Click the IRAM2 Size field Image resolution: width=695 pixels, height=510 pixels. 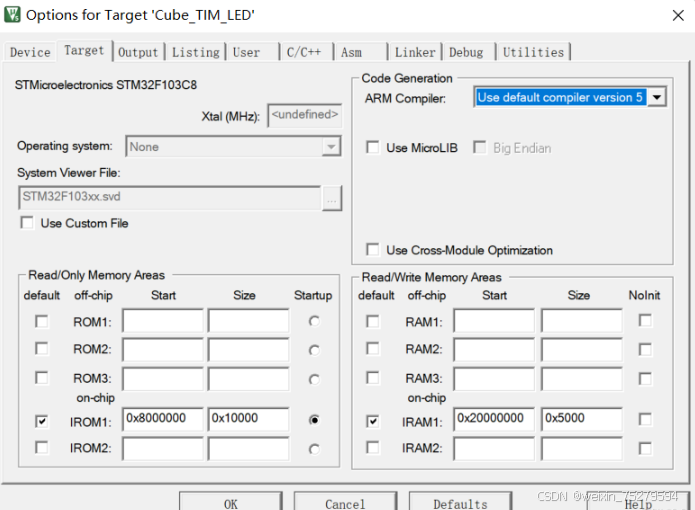(582, 448)
